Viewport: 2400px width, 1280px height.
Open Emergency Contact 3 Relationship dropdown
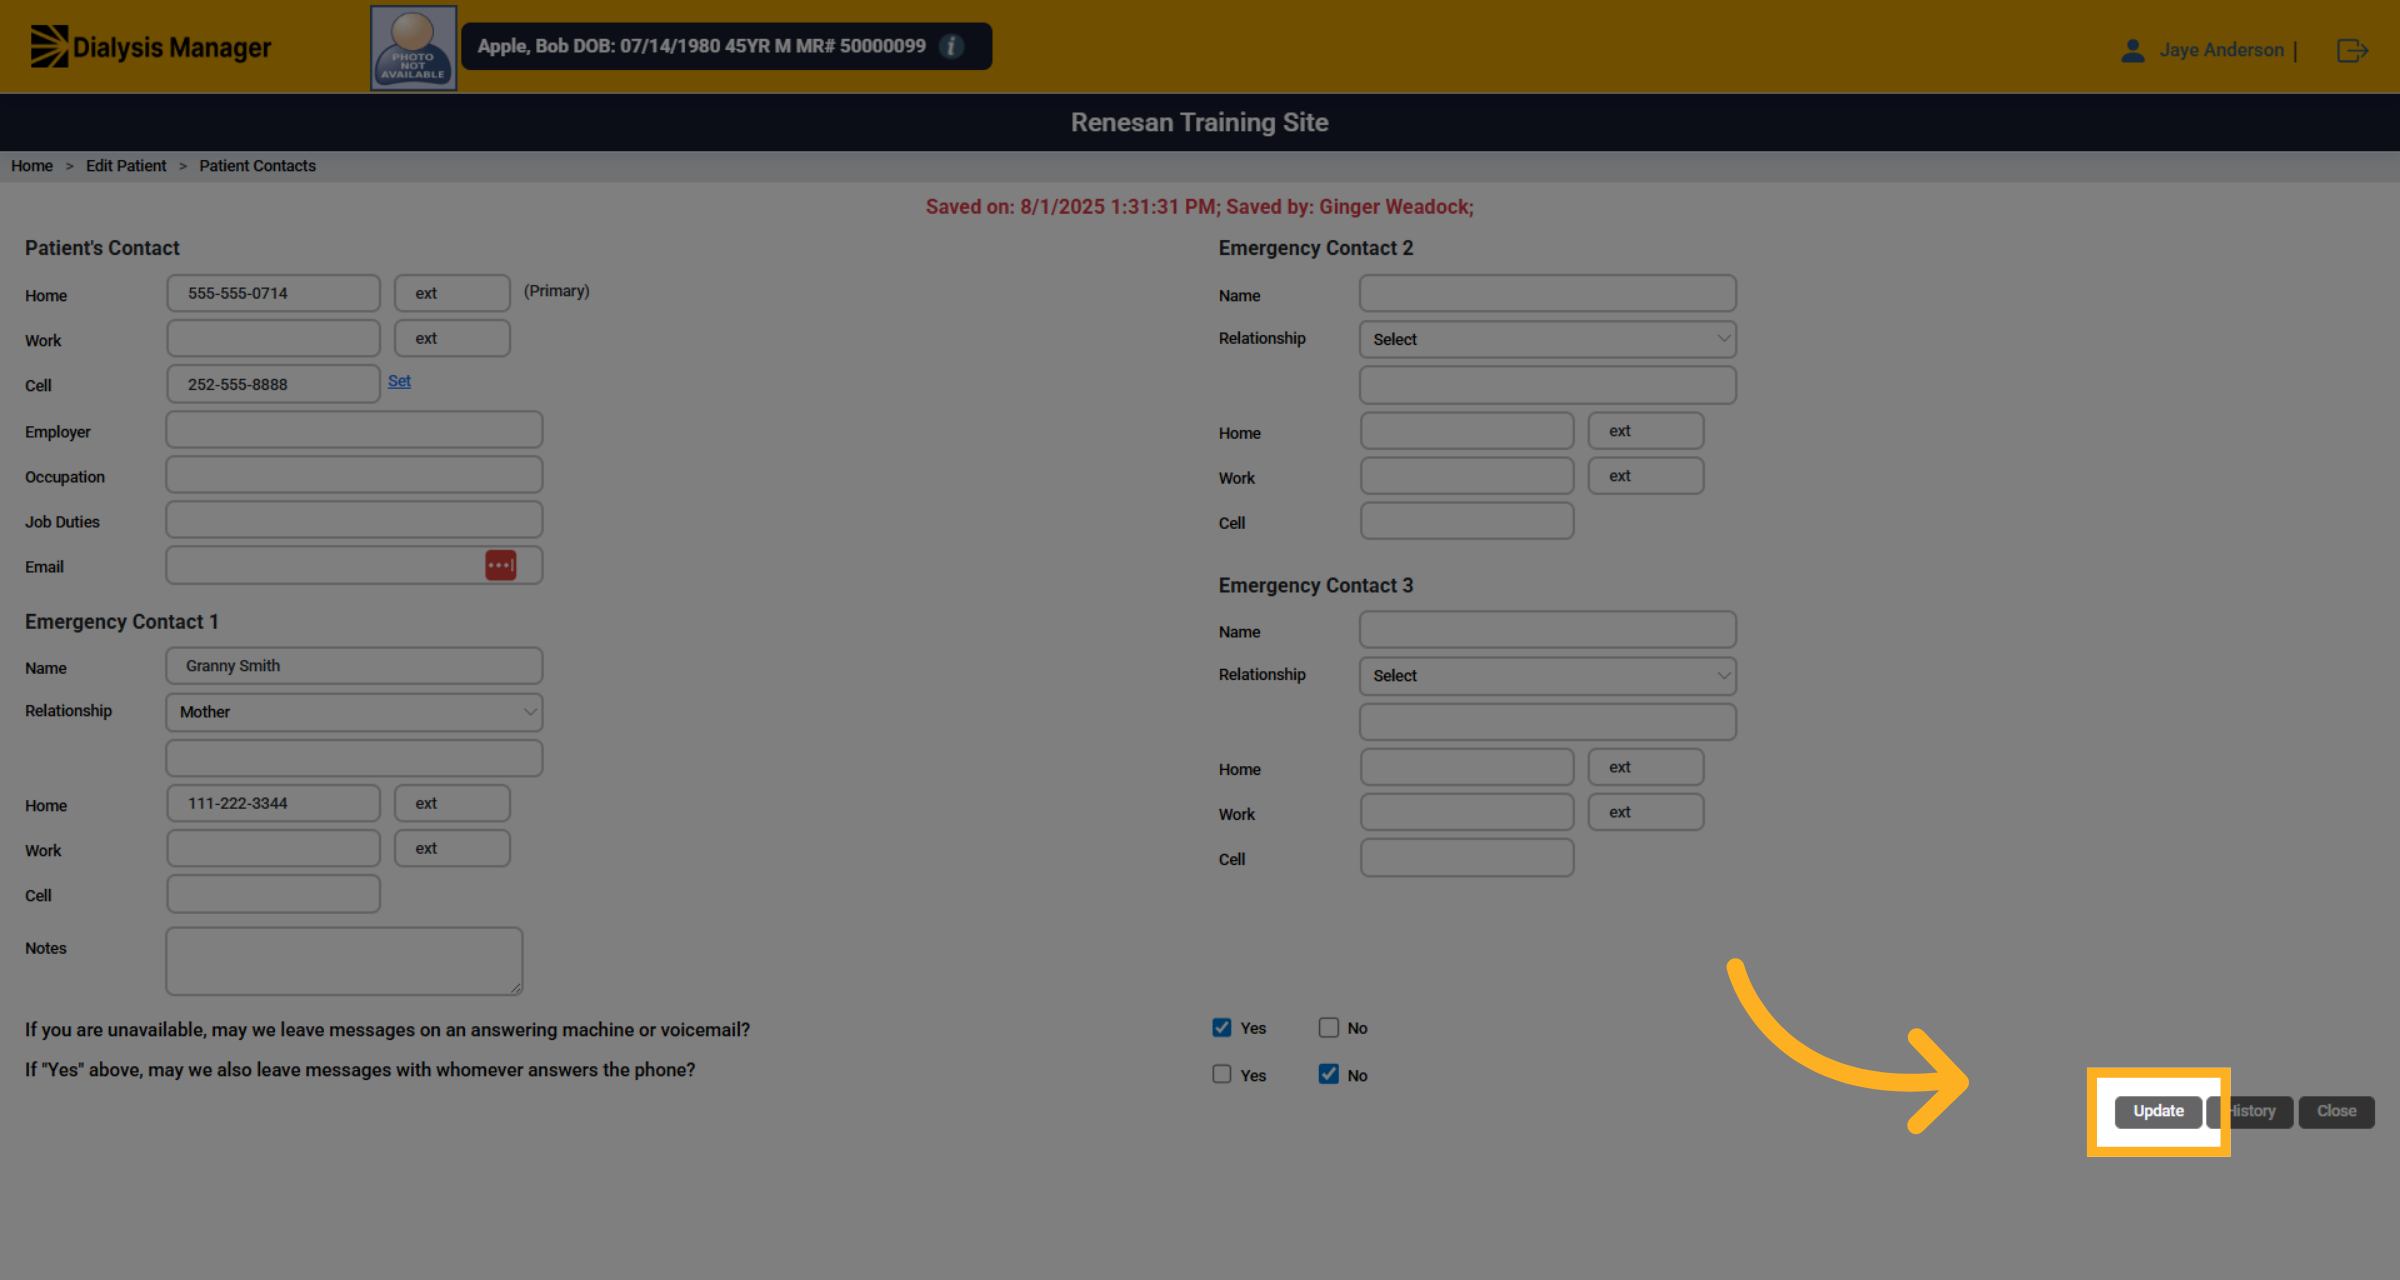[1548, 676]
